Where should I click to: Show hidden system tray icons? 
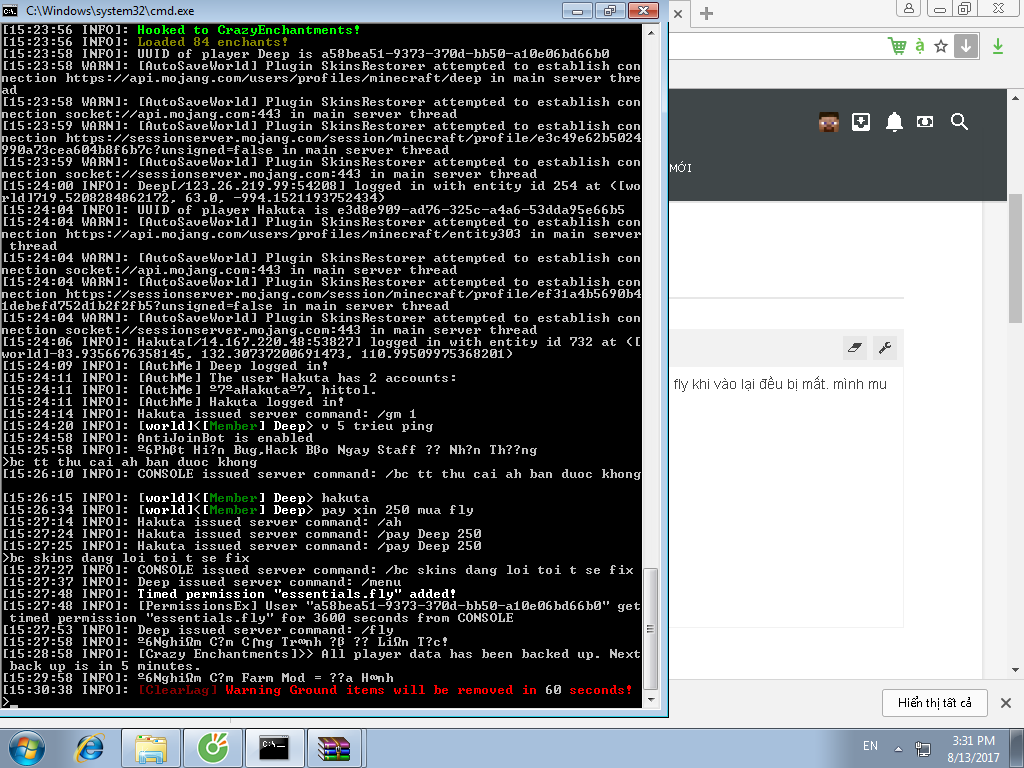[899, 749]
